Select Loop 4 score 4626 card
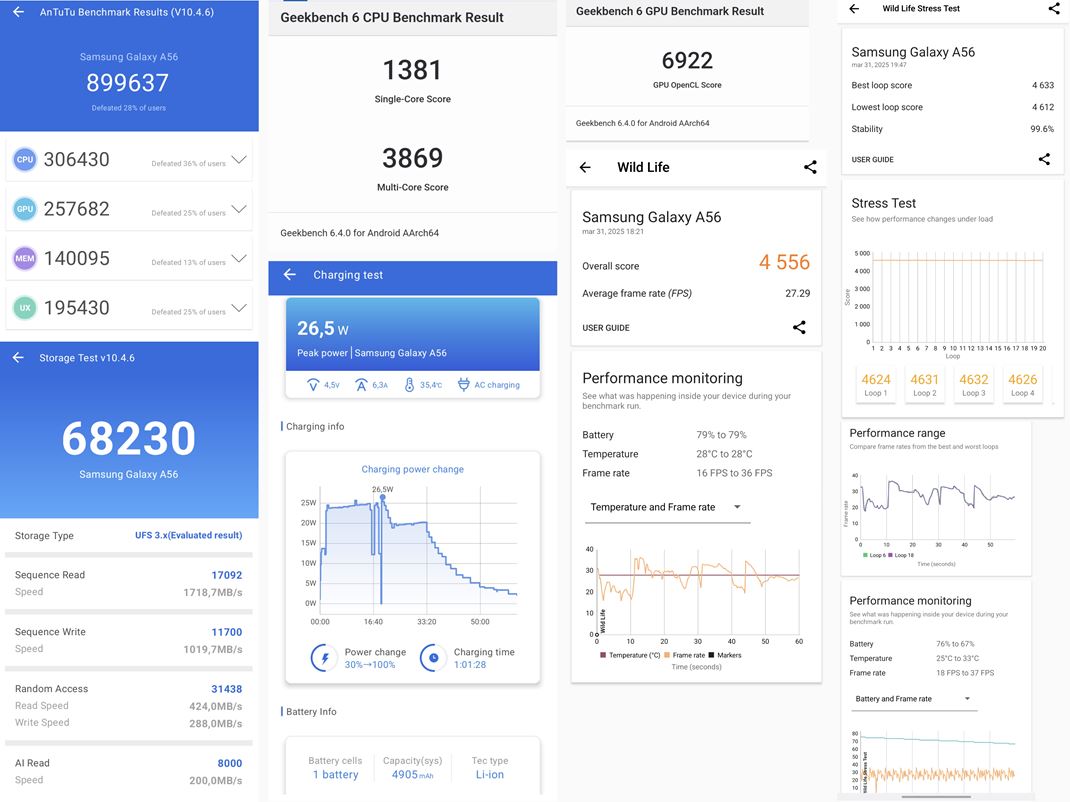This screenshot has height=802, width=1070. 1023,385
